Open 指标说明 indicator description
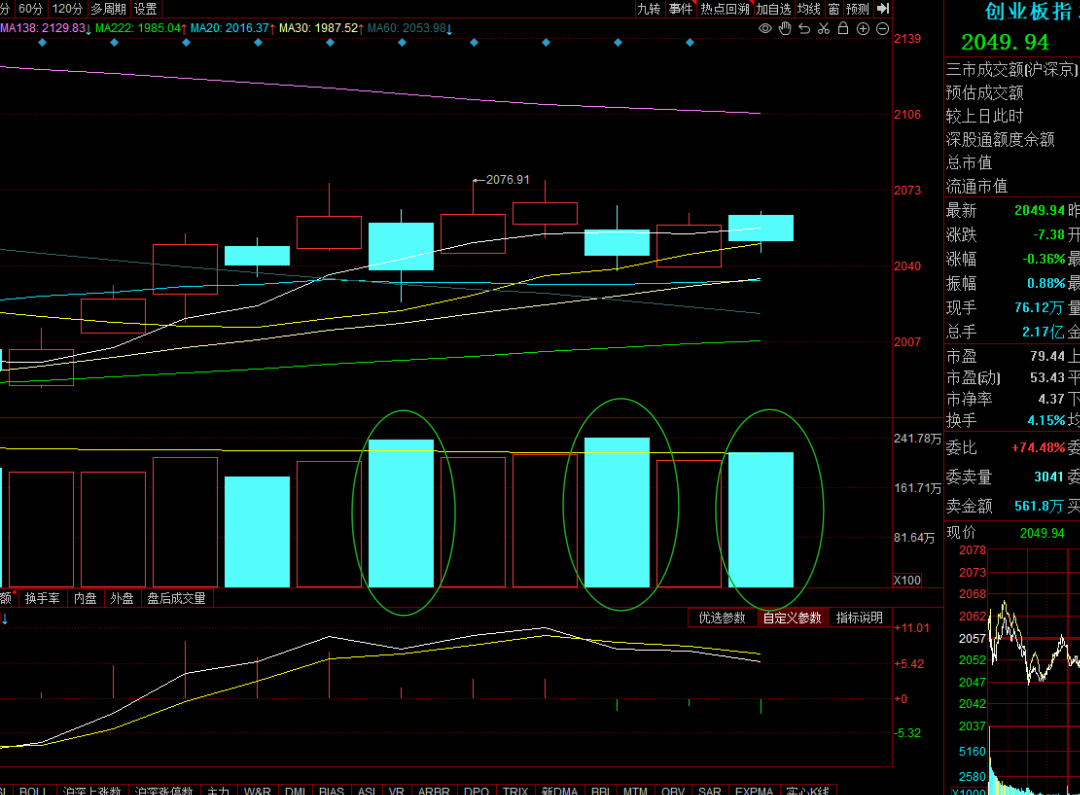Screen dimensions: 1080x795 click(x=860, y=618)
